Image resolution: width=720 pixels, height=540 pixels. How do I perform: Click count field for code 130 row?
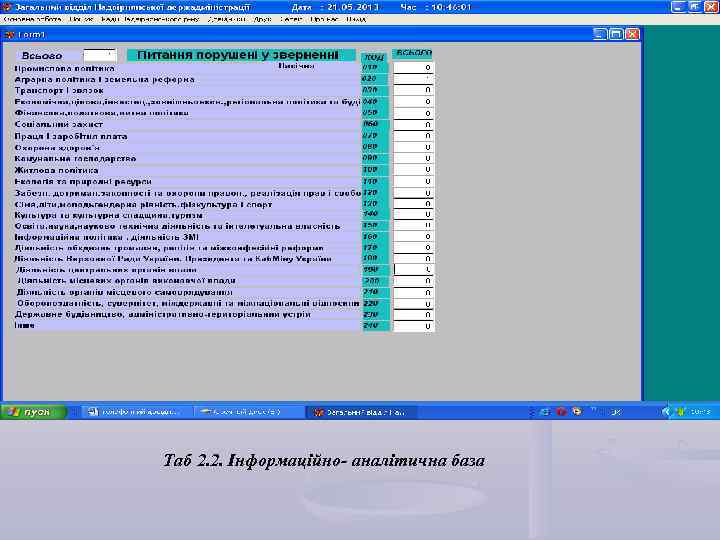(x=413, y=203)
